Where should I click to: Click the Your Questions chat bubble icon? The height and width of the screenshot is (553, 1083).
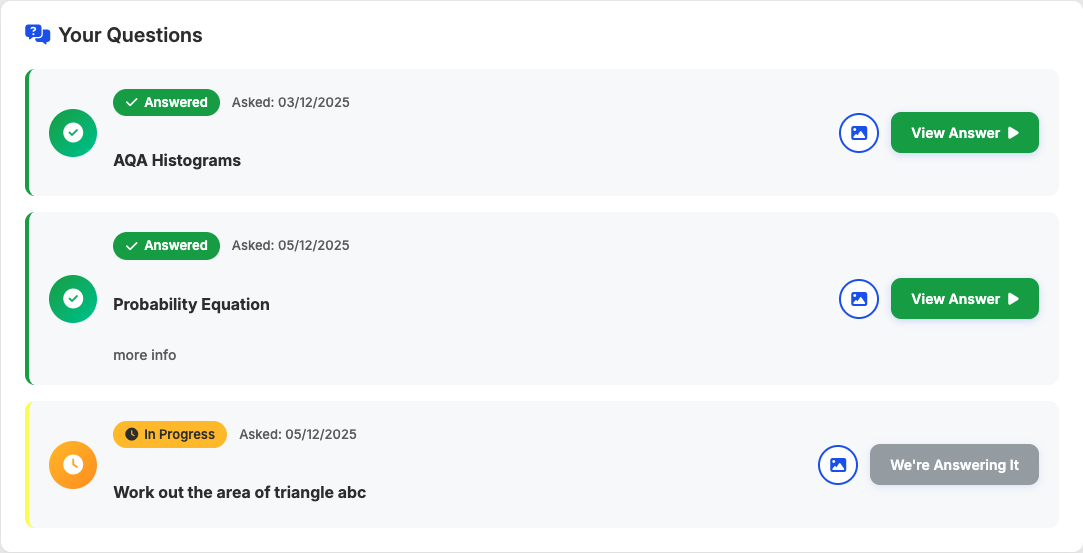[38, 35]
